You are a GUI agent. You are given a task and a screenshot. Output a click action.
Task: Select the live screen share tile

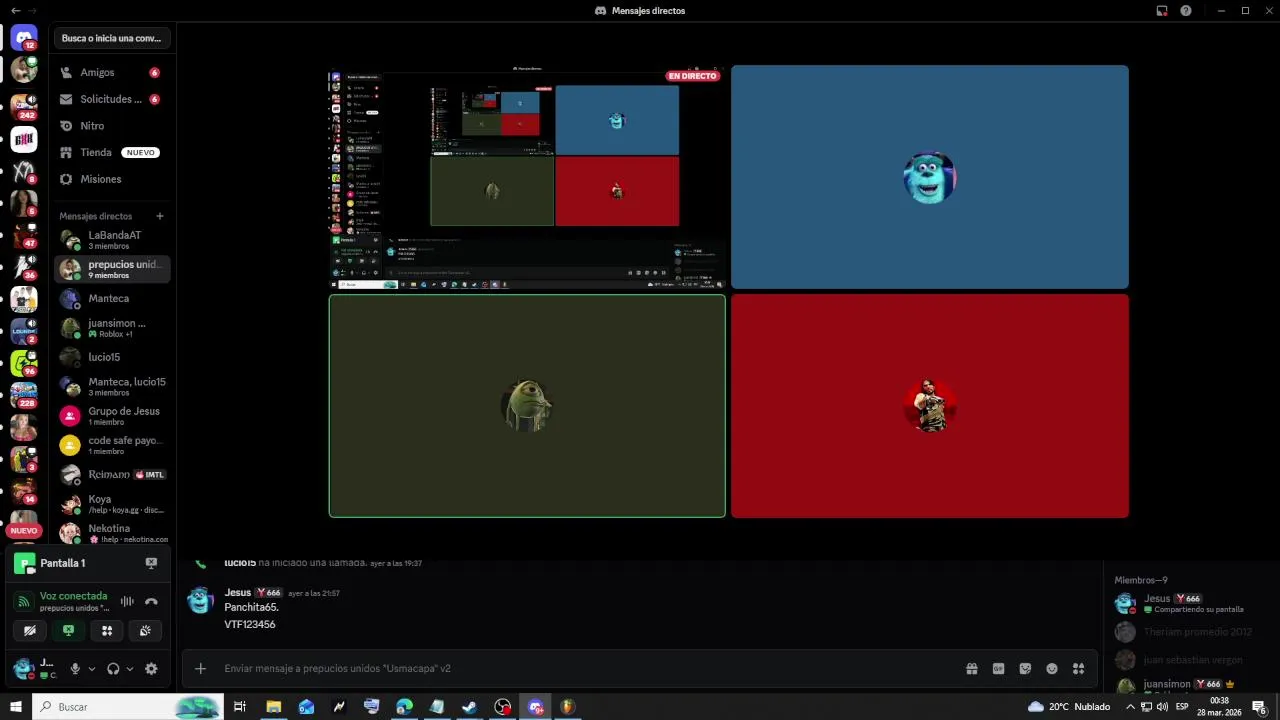(527, 177)
